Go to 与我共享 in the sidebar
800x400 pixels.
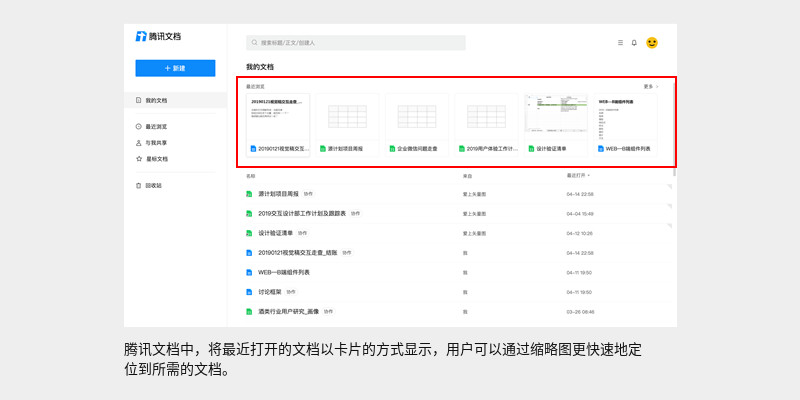coord(156,143)
